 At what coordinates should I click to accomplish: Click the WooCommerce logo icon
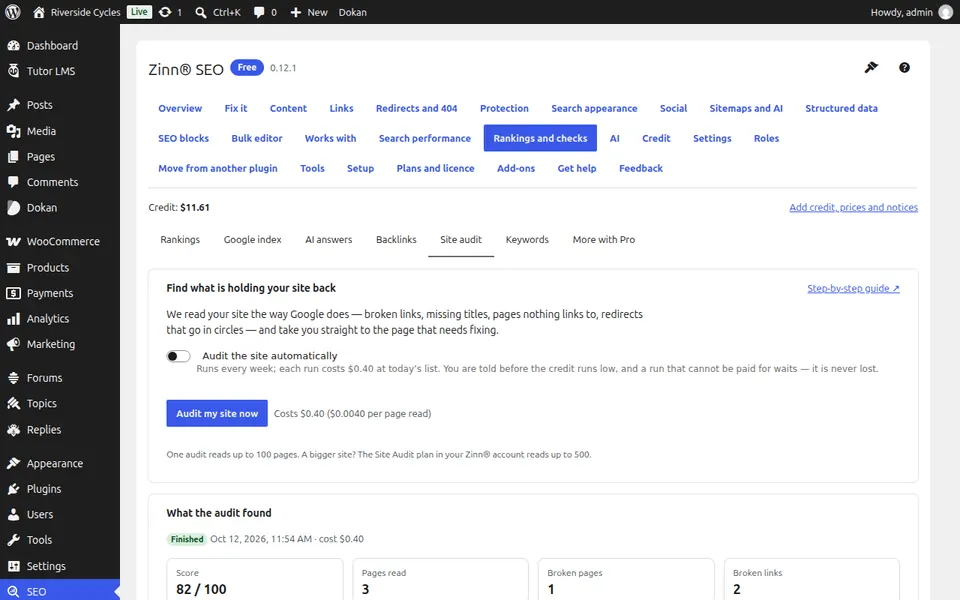click(13, 241)
